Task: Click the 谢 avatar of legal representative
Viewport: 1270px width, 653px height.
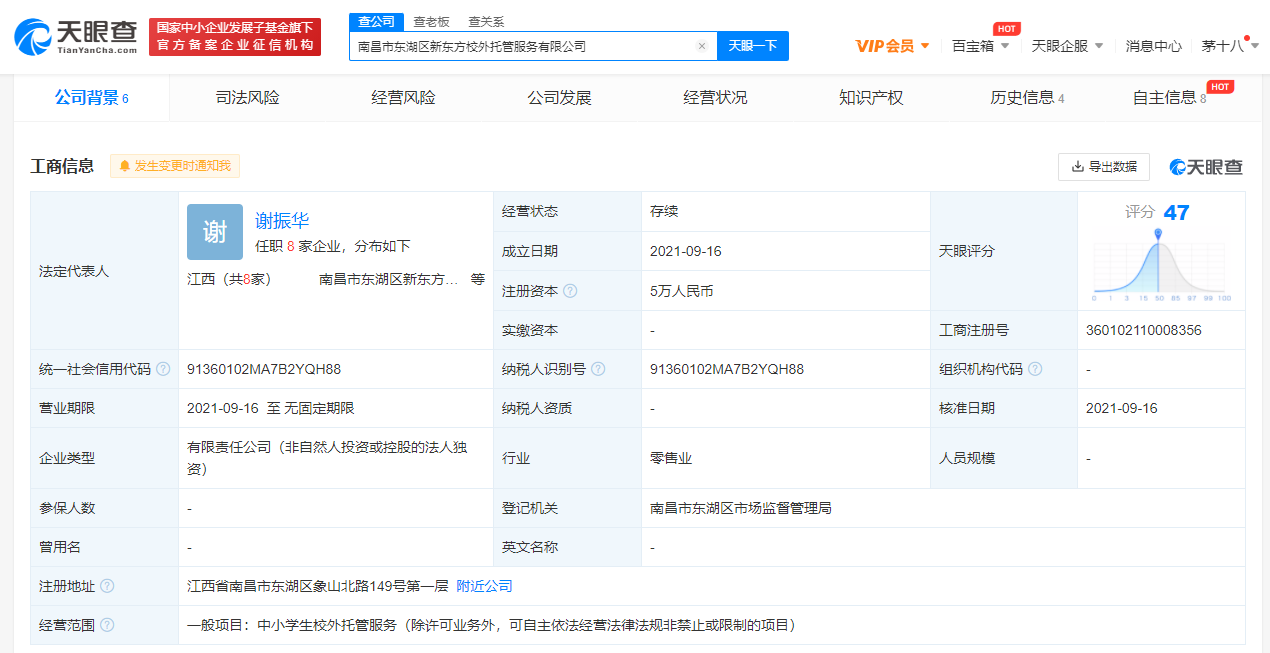Action: [x=215, y=232]
